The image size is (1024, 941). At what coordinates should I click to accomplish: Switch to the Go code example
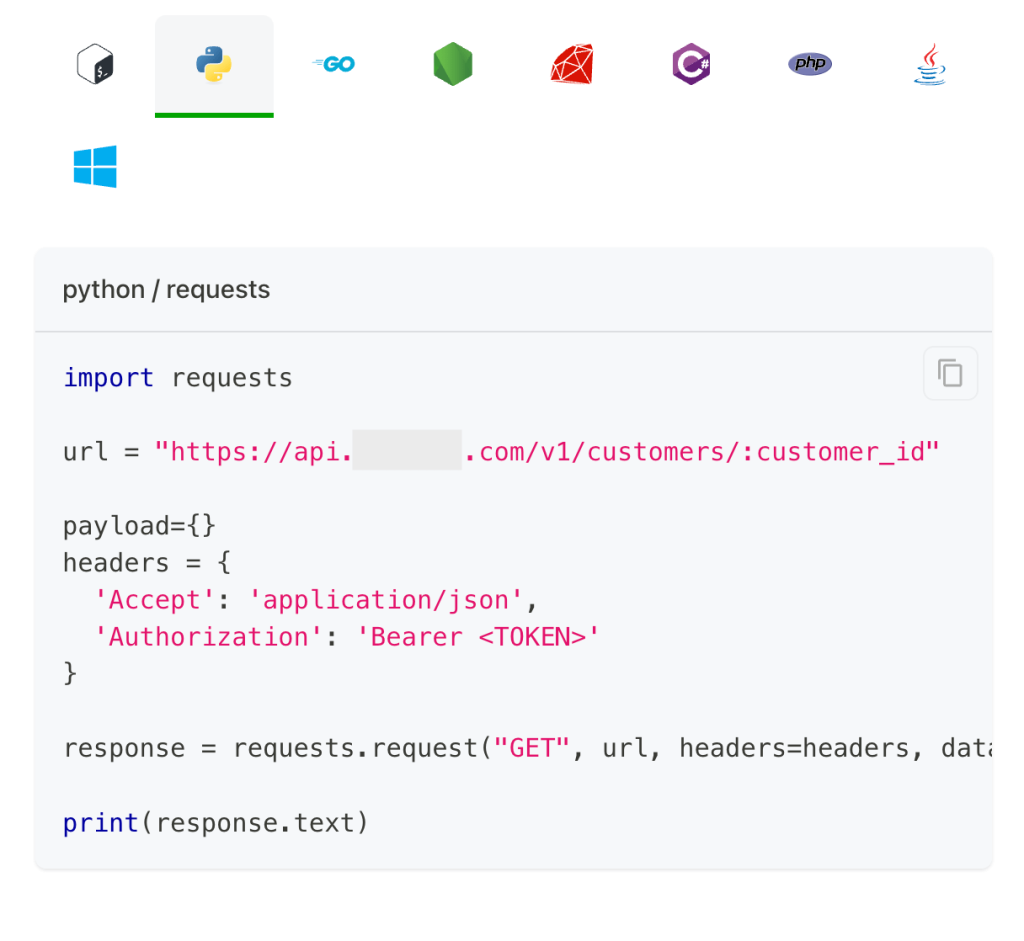[x=333, y=64]
